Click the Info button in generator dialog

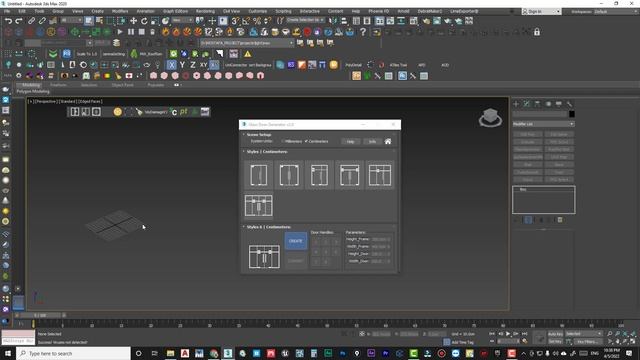pyautogui.click(x=372, y=142)
